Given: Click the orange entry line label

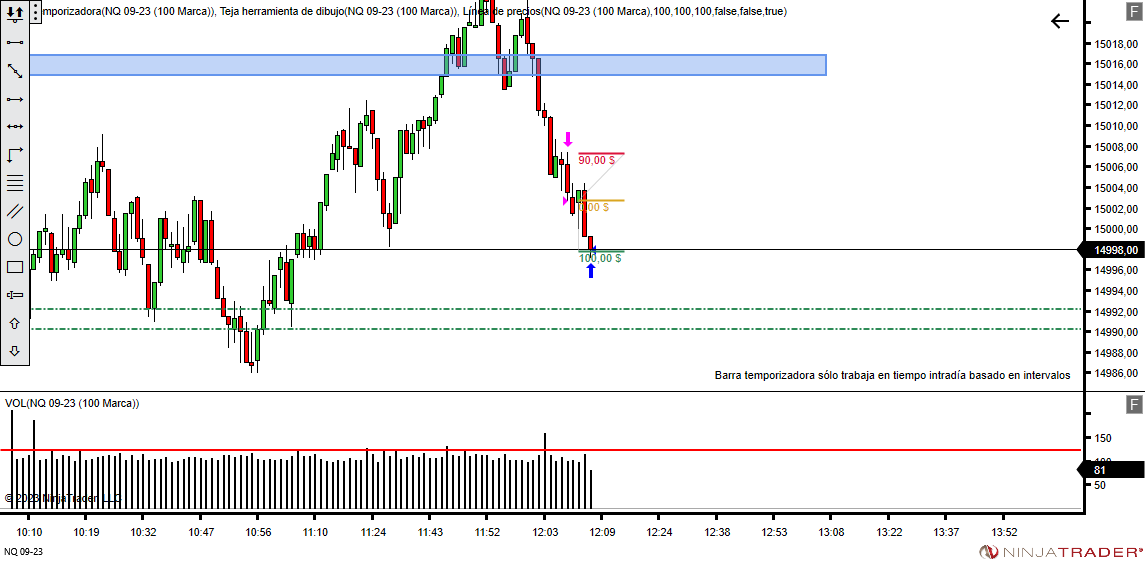Looking at the screenshot, I should point(596,207).
